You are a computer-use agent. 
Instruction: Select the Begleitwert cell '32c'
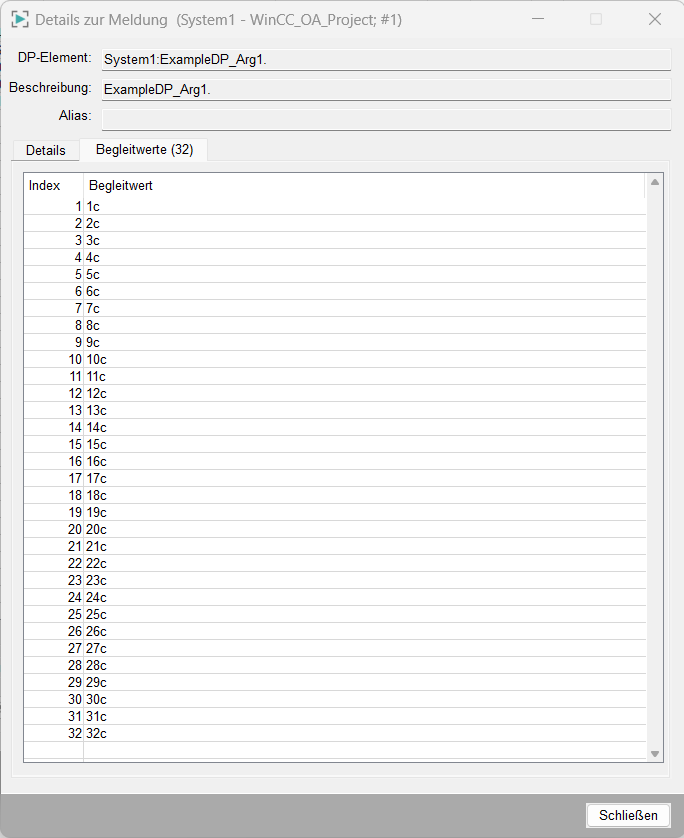pyautogui.click(x=364, y=733)
